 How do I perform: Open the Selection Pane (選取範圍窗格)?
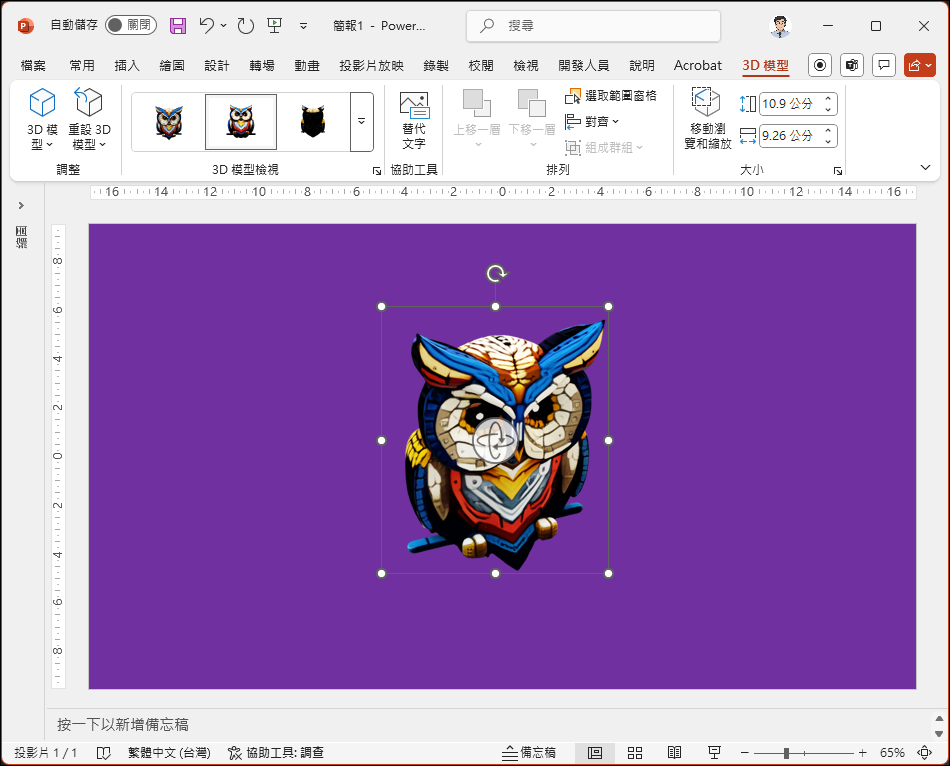click(x=611, y=96)
